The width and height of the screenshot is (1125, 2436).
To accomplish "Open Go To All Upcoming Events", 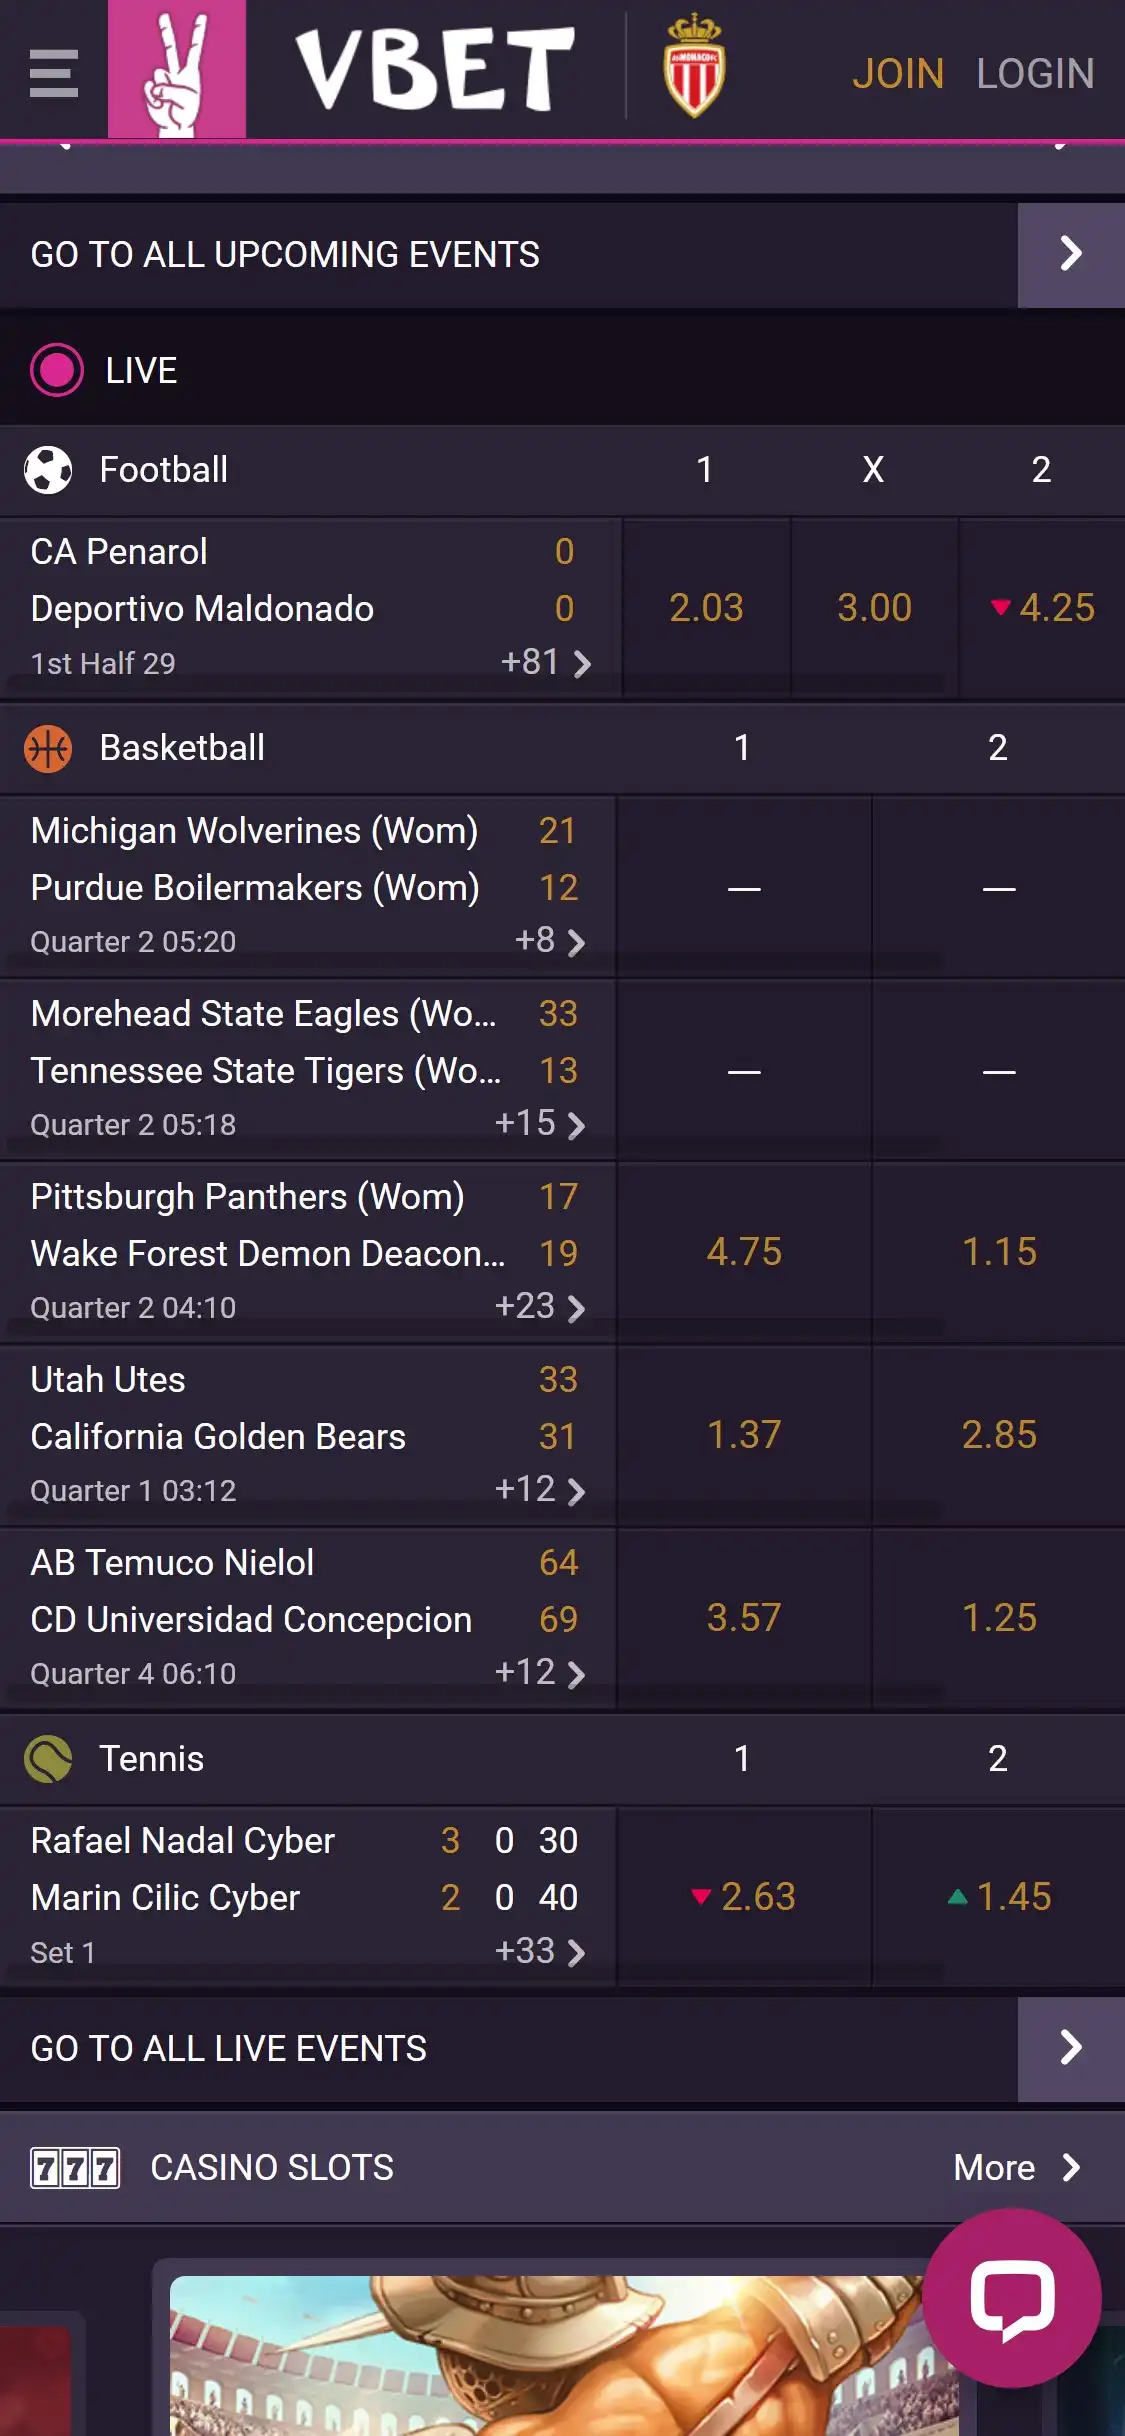I will [1070, 255].
